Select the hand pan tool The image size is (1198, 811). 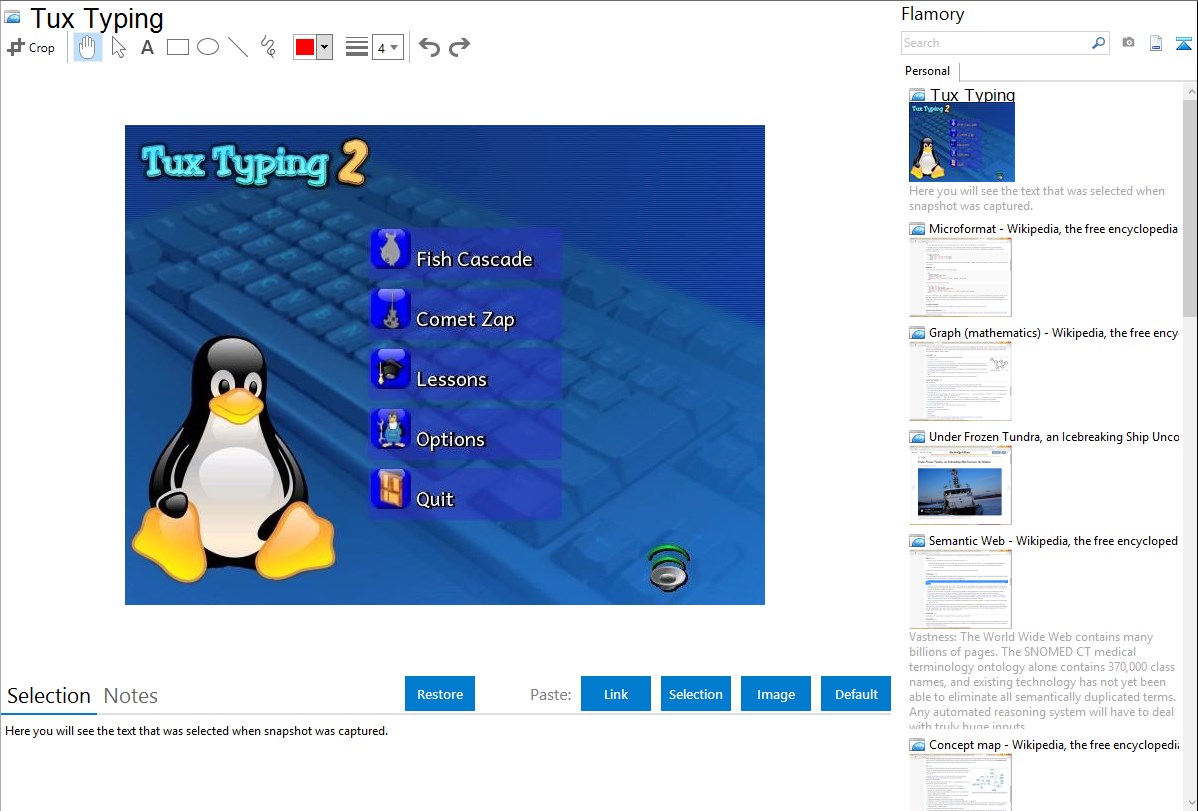87,47
